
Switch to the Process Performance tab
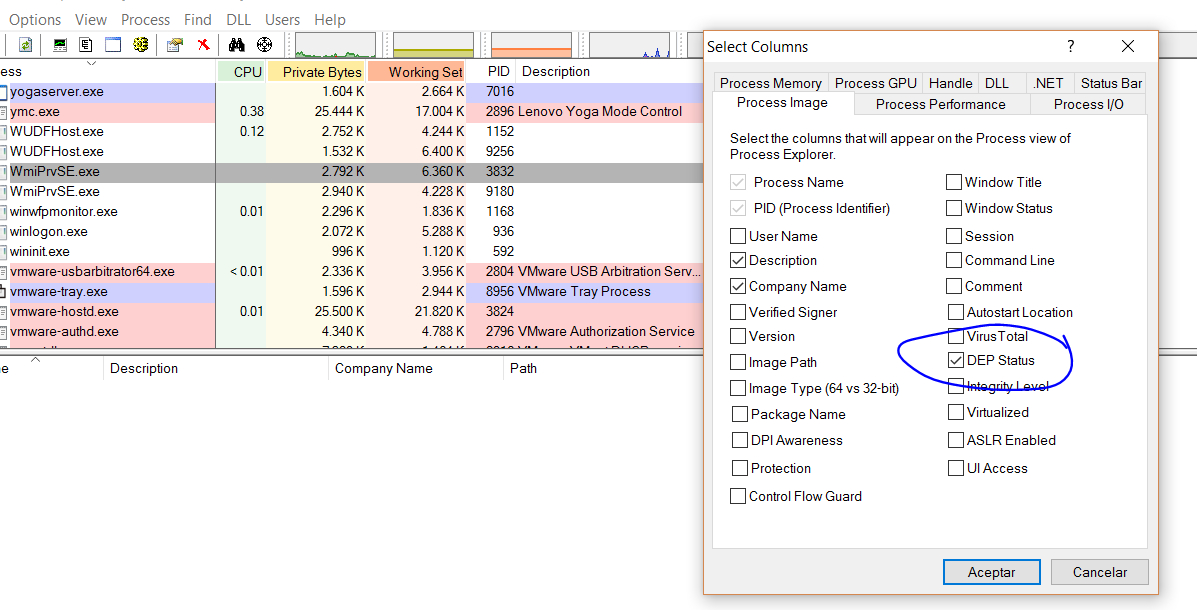point(940,104)
